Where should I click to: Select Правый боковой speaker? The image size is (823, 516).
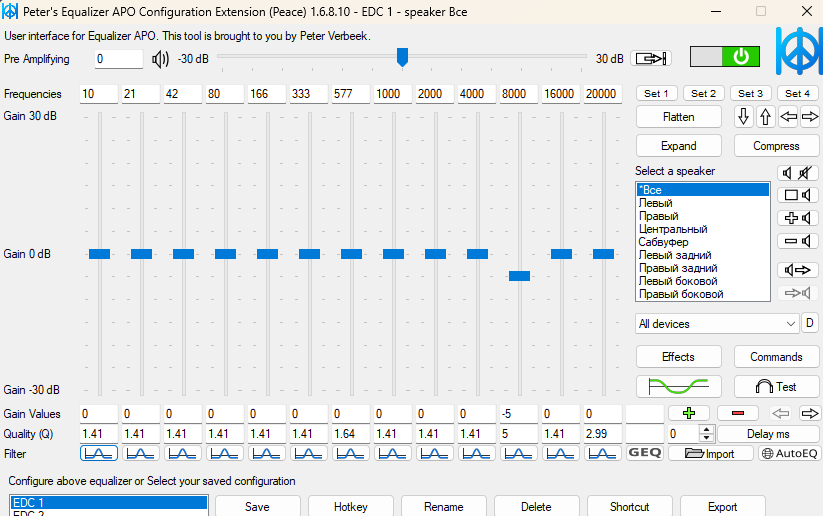681,294
